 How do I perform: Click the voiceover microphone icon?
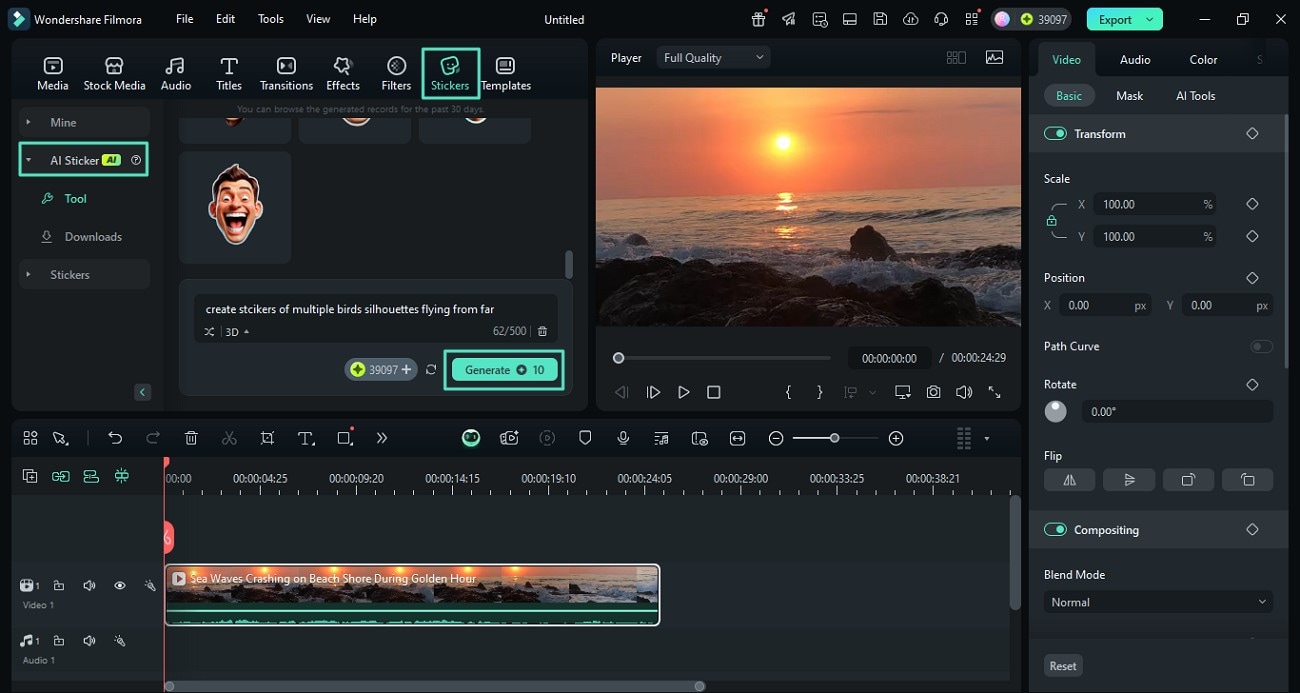[x=623, y=438]
